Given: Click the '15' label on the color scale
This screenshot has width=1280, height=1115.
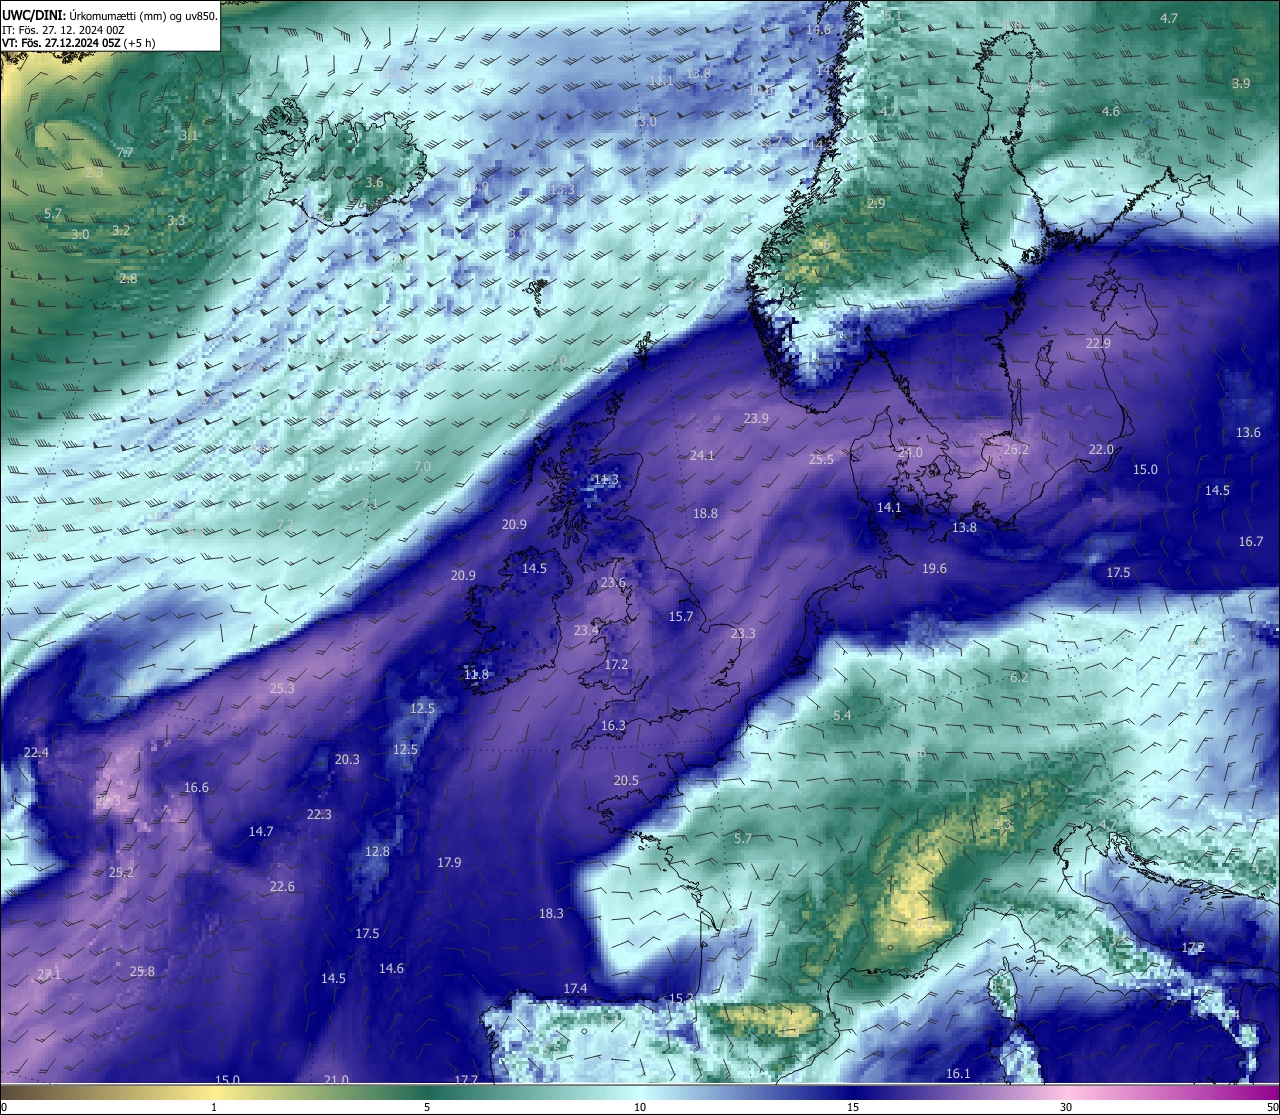Looking at the screenshot, I should click(x=853, y=1107).
